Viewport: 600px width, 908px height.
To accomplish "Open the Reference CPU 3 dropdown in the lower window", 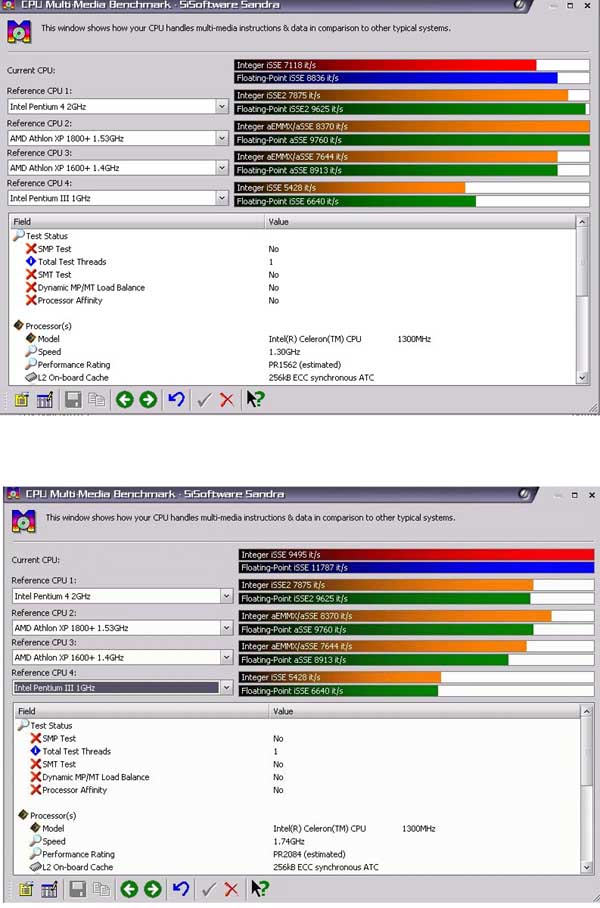I will pos(226,657).
